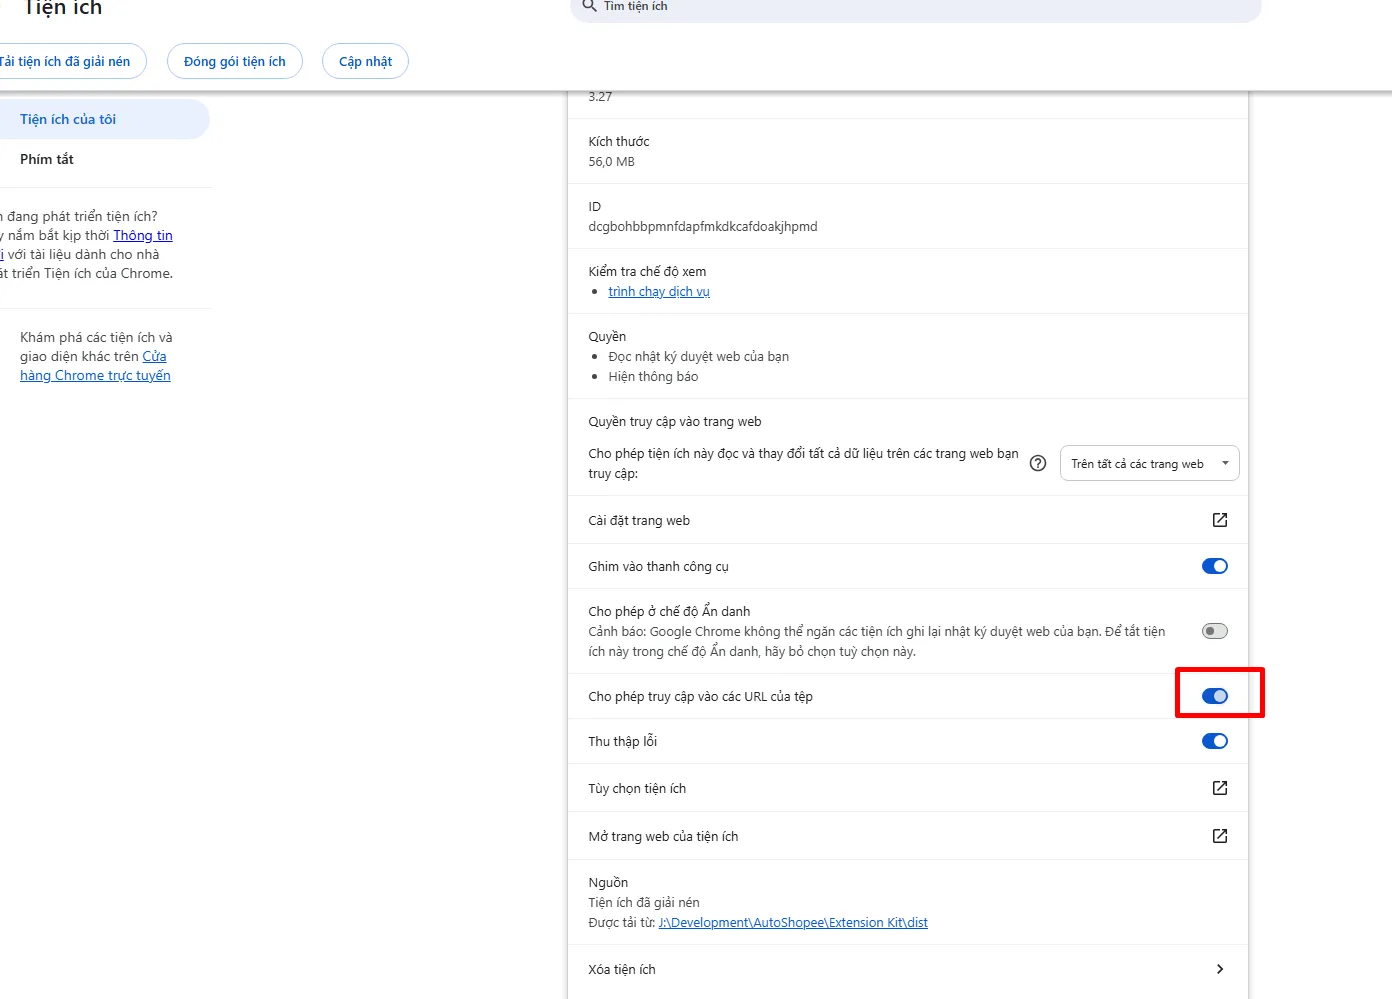Click the Cập nhật button
The image size is (1392, 999).
pyautogui.click(x=365, y=61)
